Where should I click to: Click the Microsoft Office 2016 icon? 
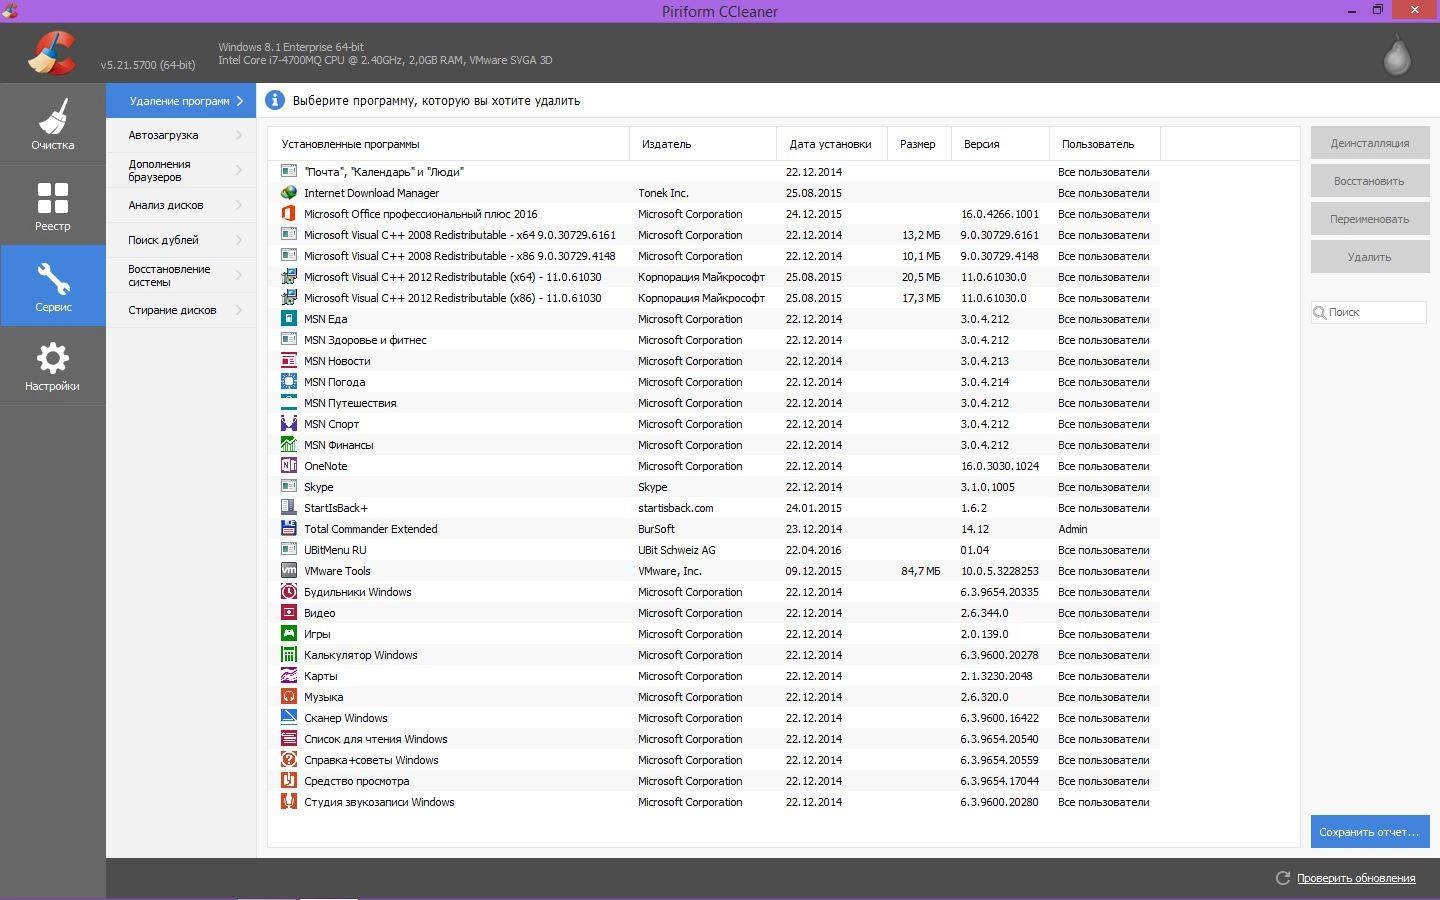pyautogui.click(x=289, y=214)
